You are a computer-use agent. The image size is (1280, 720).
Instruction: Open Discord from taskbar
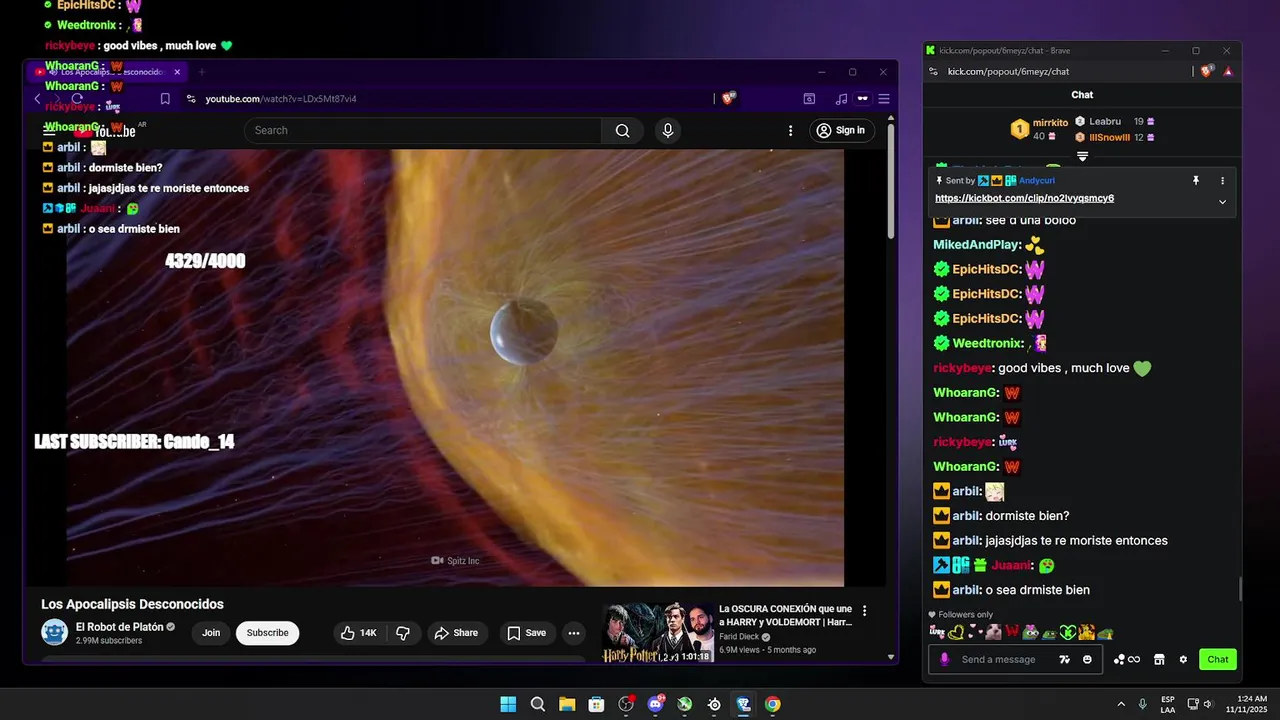(656, 704)
